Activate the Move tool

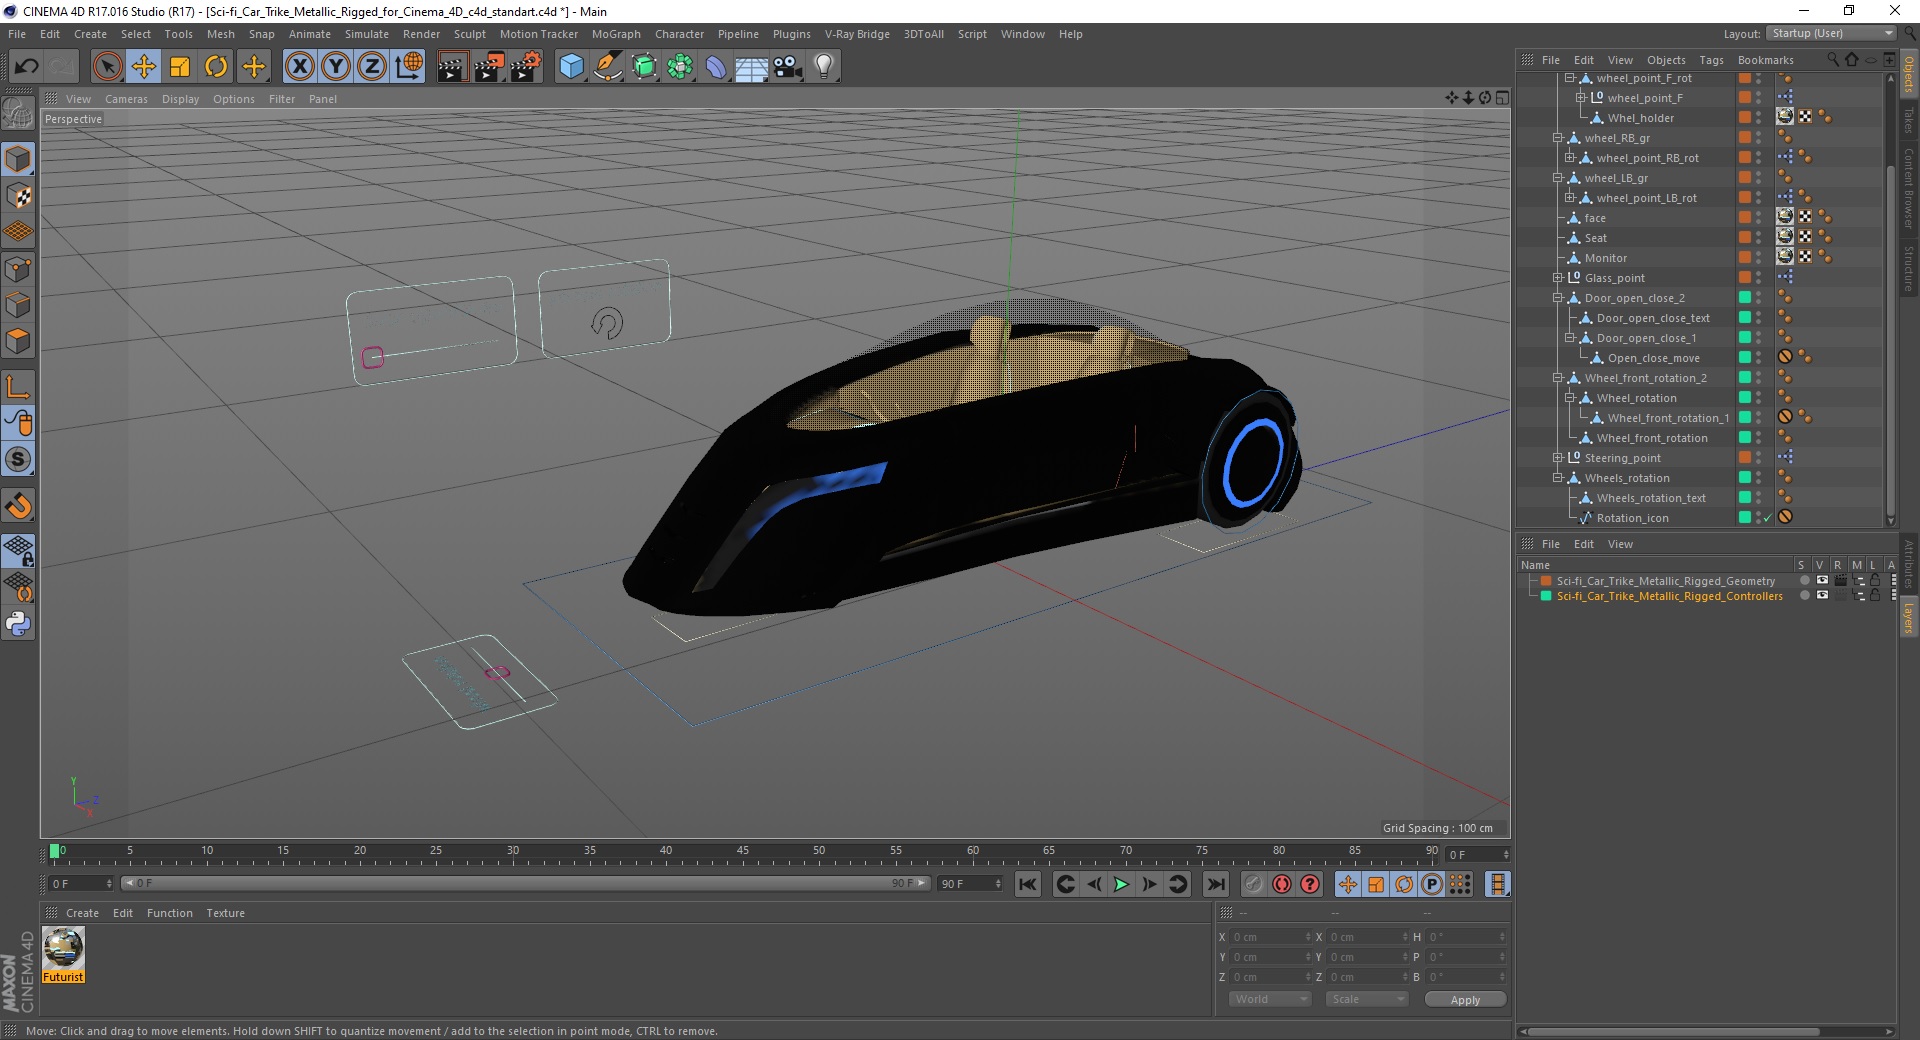tap(144, 67)
